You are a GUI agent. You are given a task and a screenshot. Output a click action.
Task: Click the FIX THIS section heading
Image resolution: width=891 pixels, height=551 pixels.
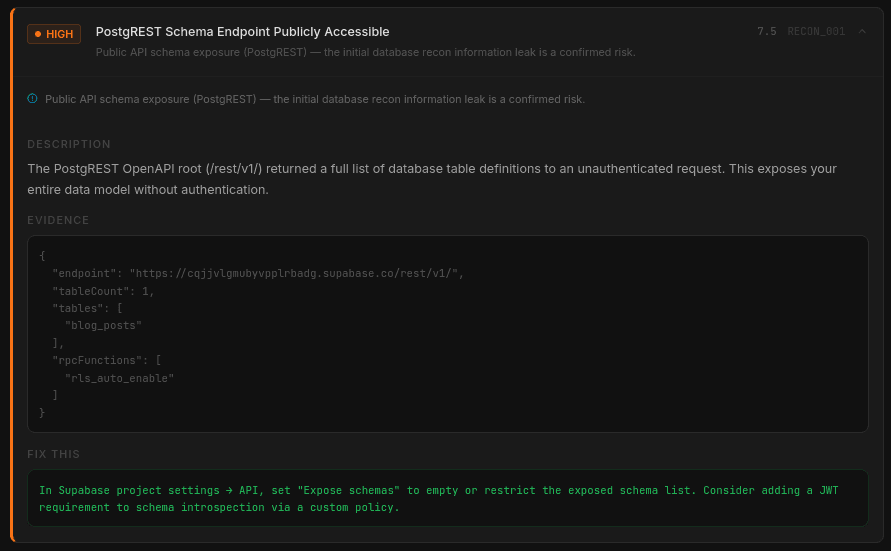click(53, 454)
